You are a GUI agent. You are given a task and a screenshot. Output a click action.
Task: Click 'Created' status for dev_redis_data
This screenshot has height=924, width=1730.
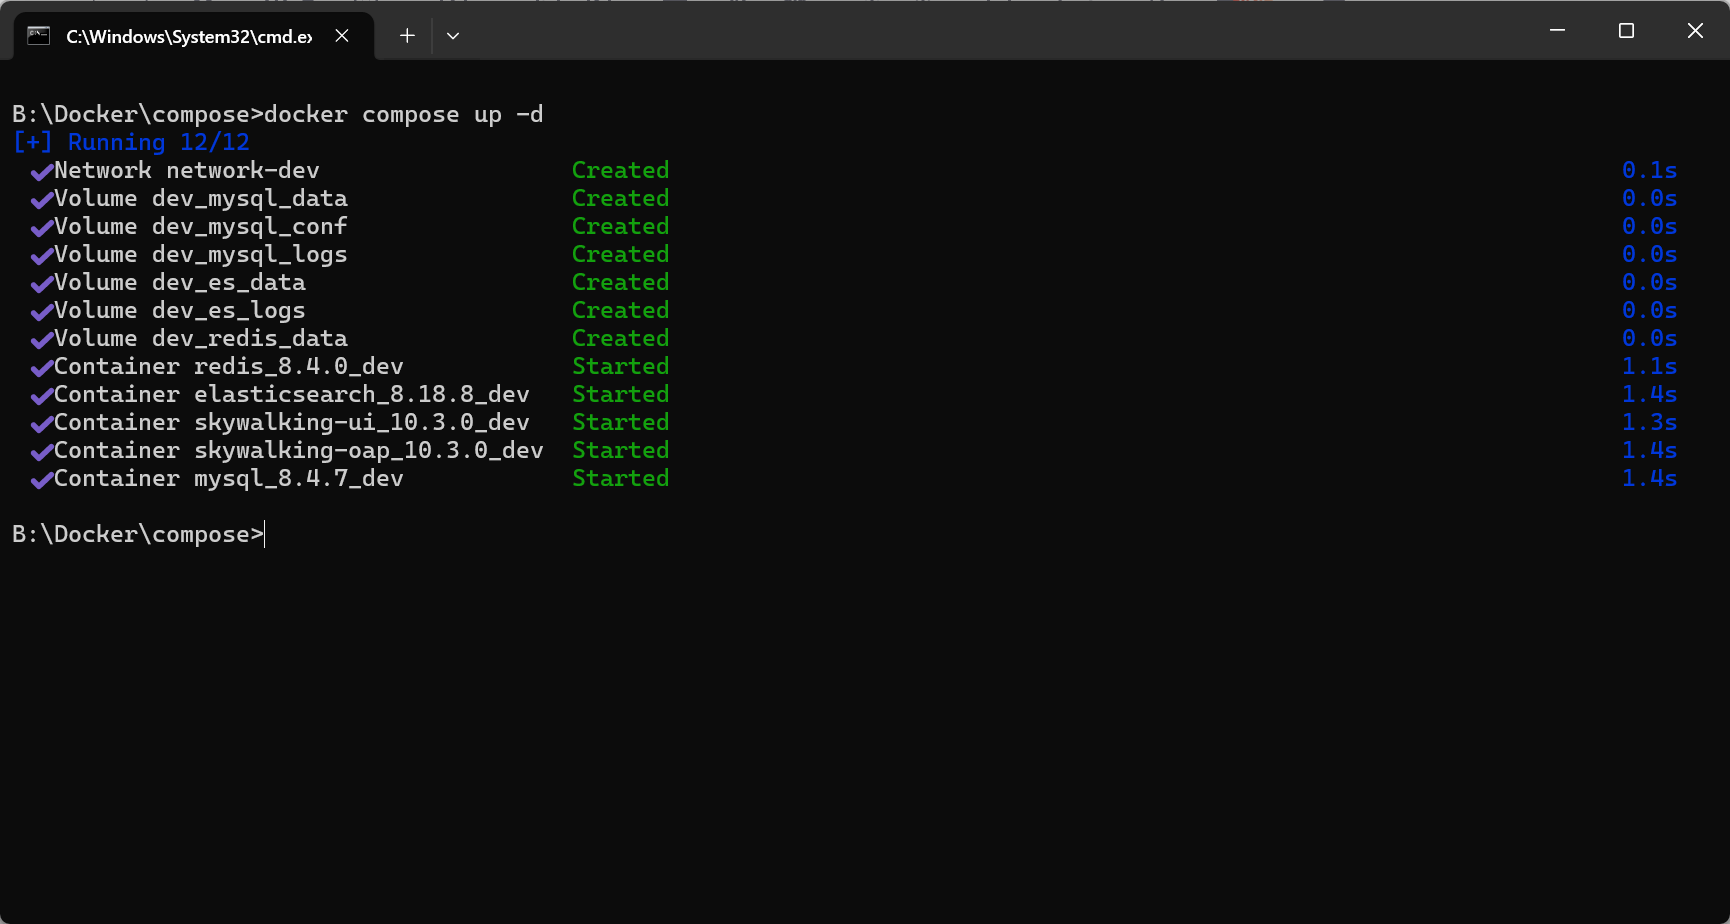pyautogui.click(x=620, y=338)
